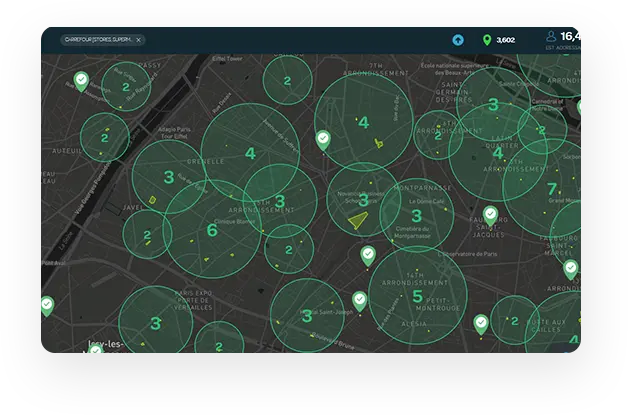Click the small yellow polygon inside the 7th-arrondissement 4-cluster
Image resolution: width=628 pixels, height=415 pixels.
pyautogui.click(x=378, y=143)
